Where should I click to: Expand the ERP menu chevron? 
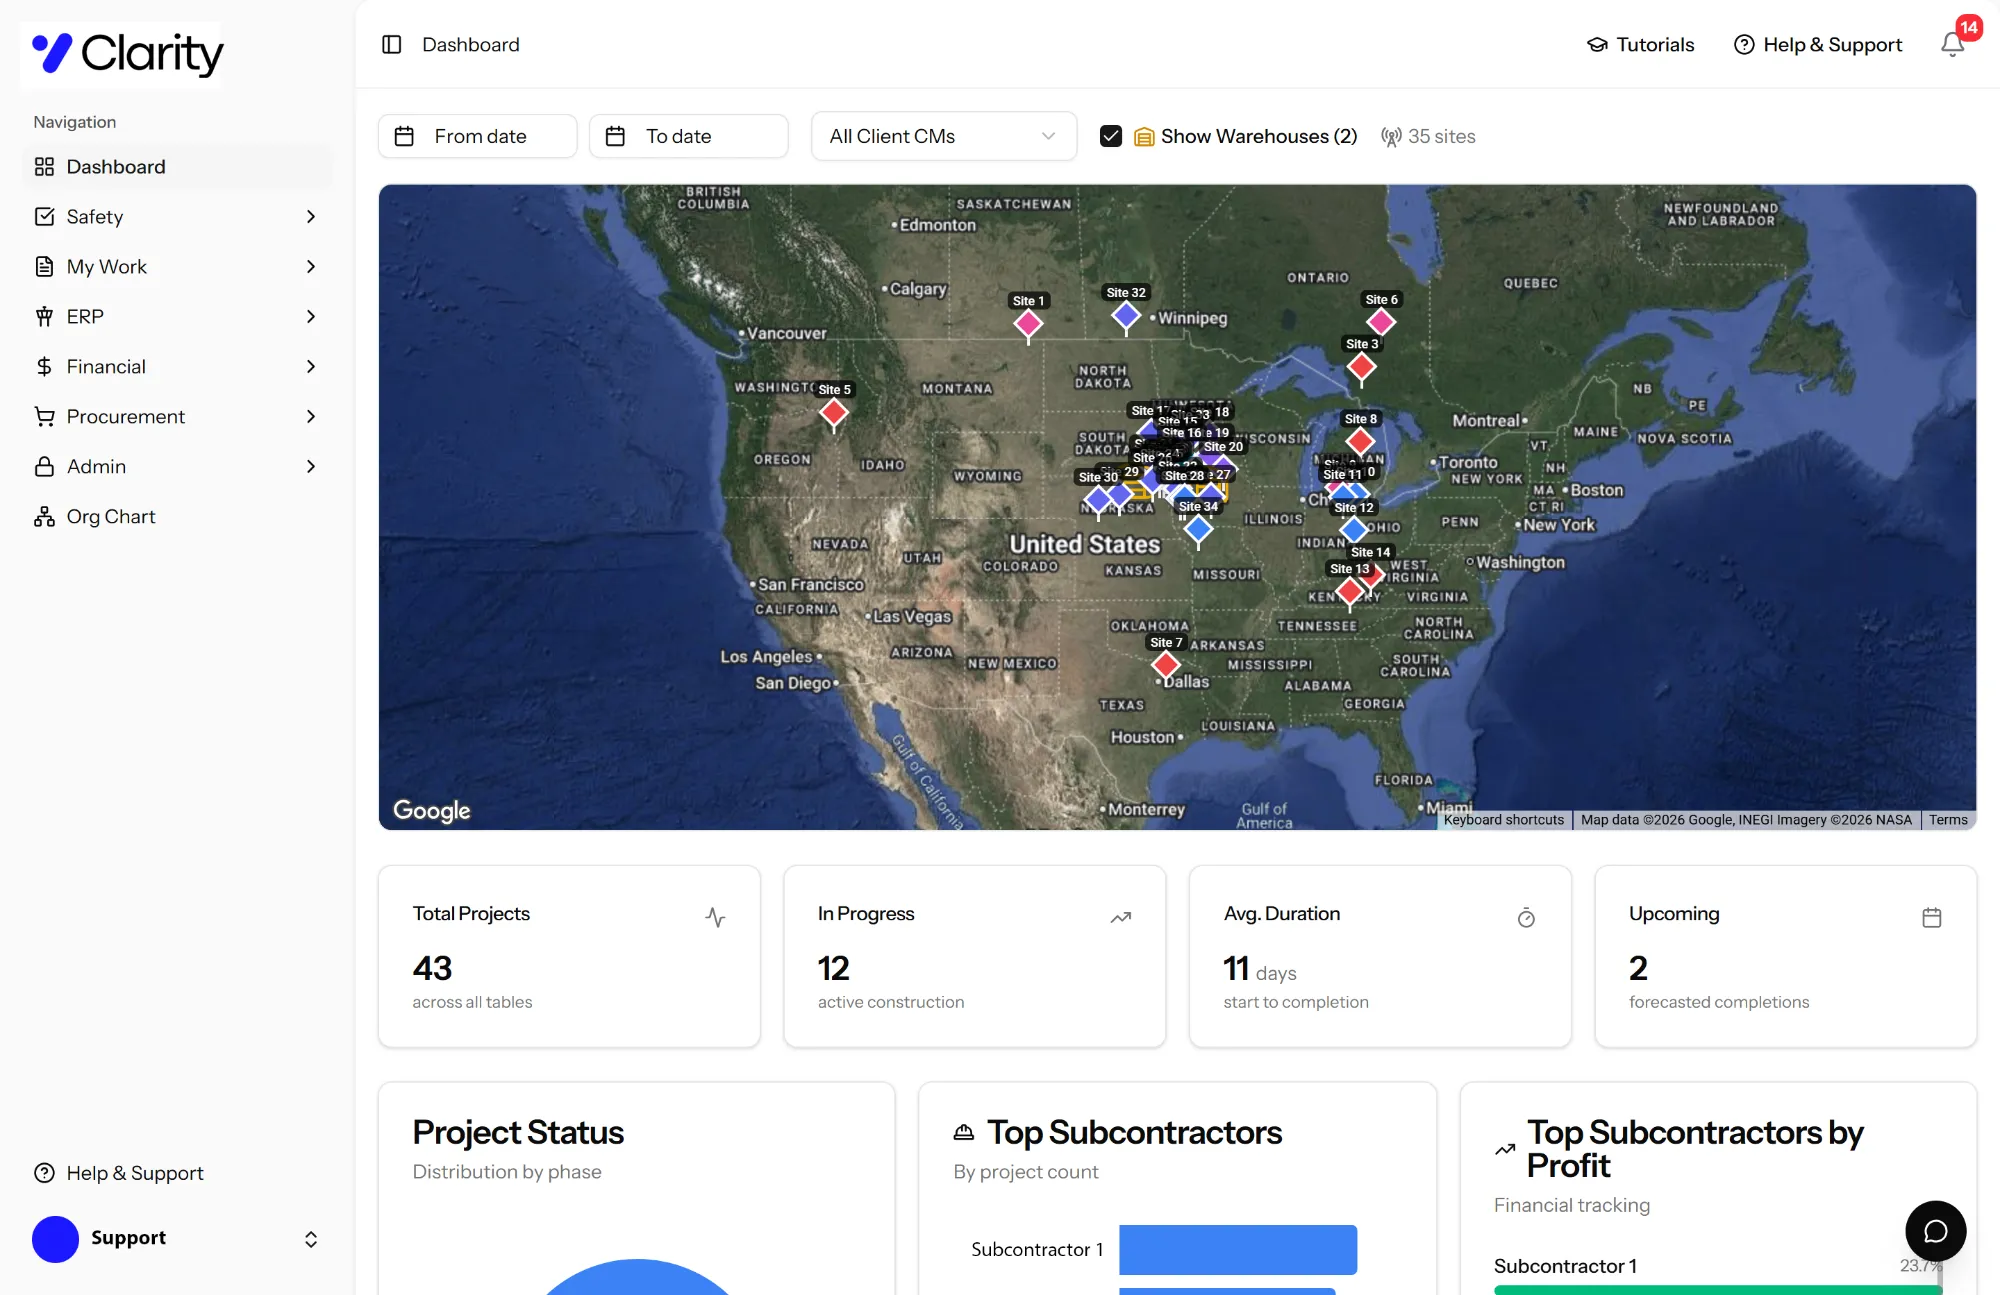click(311, 317)
